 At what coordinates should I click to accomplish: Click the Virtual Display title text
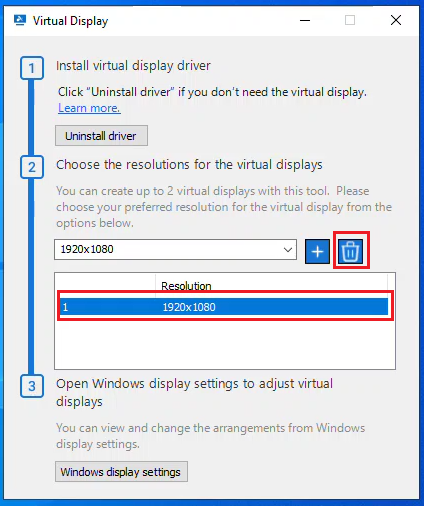pyautogui.click(x=70, y=21)
